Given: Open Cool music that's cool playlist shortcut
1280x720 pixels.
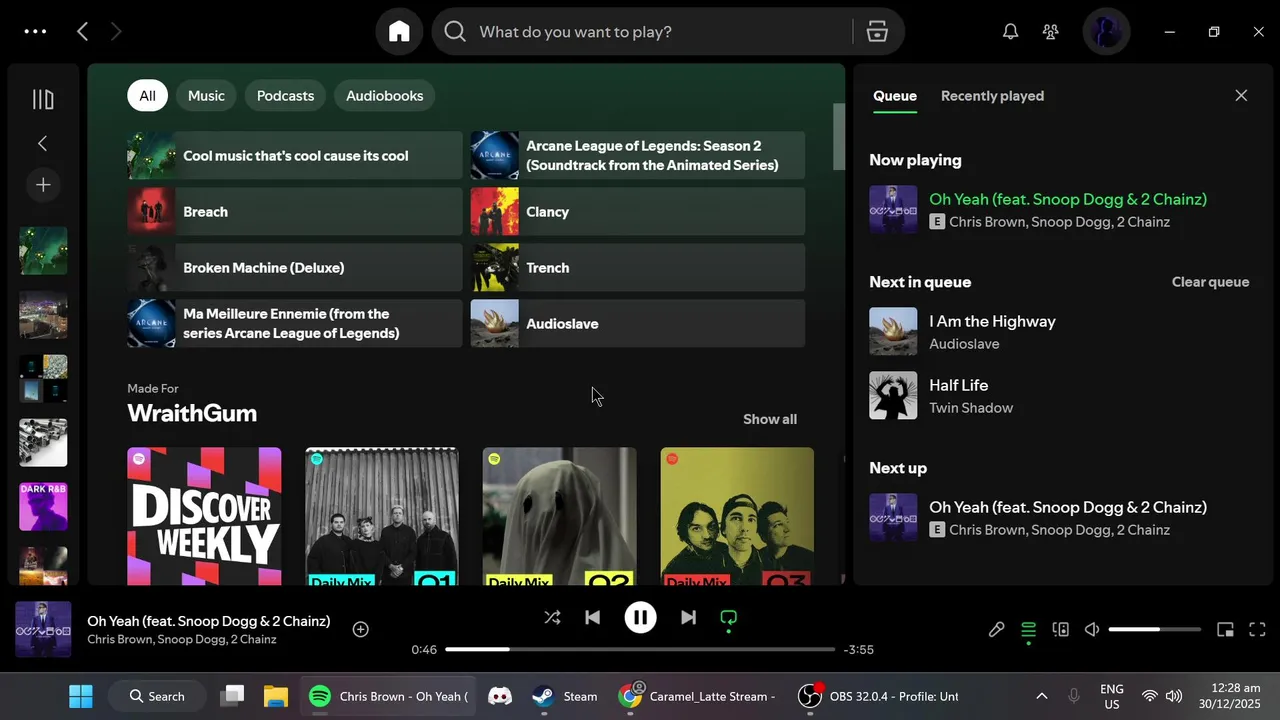Looking at the screenshot, I should [295, 156].
